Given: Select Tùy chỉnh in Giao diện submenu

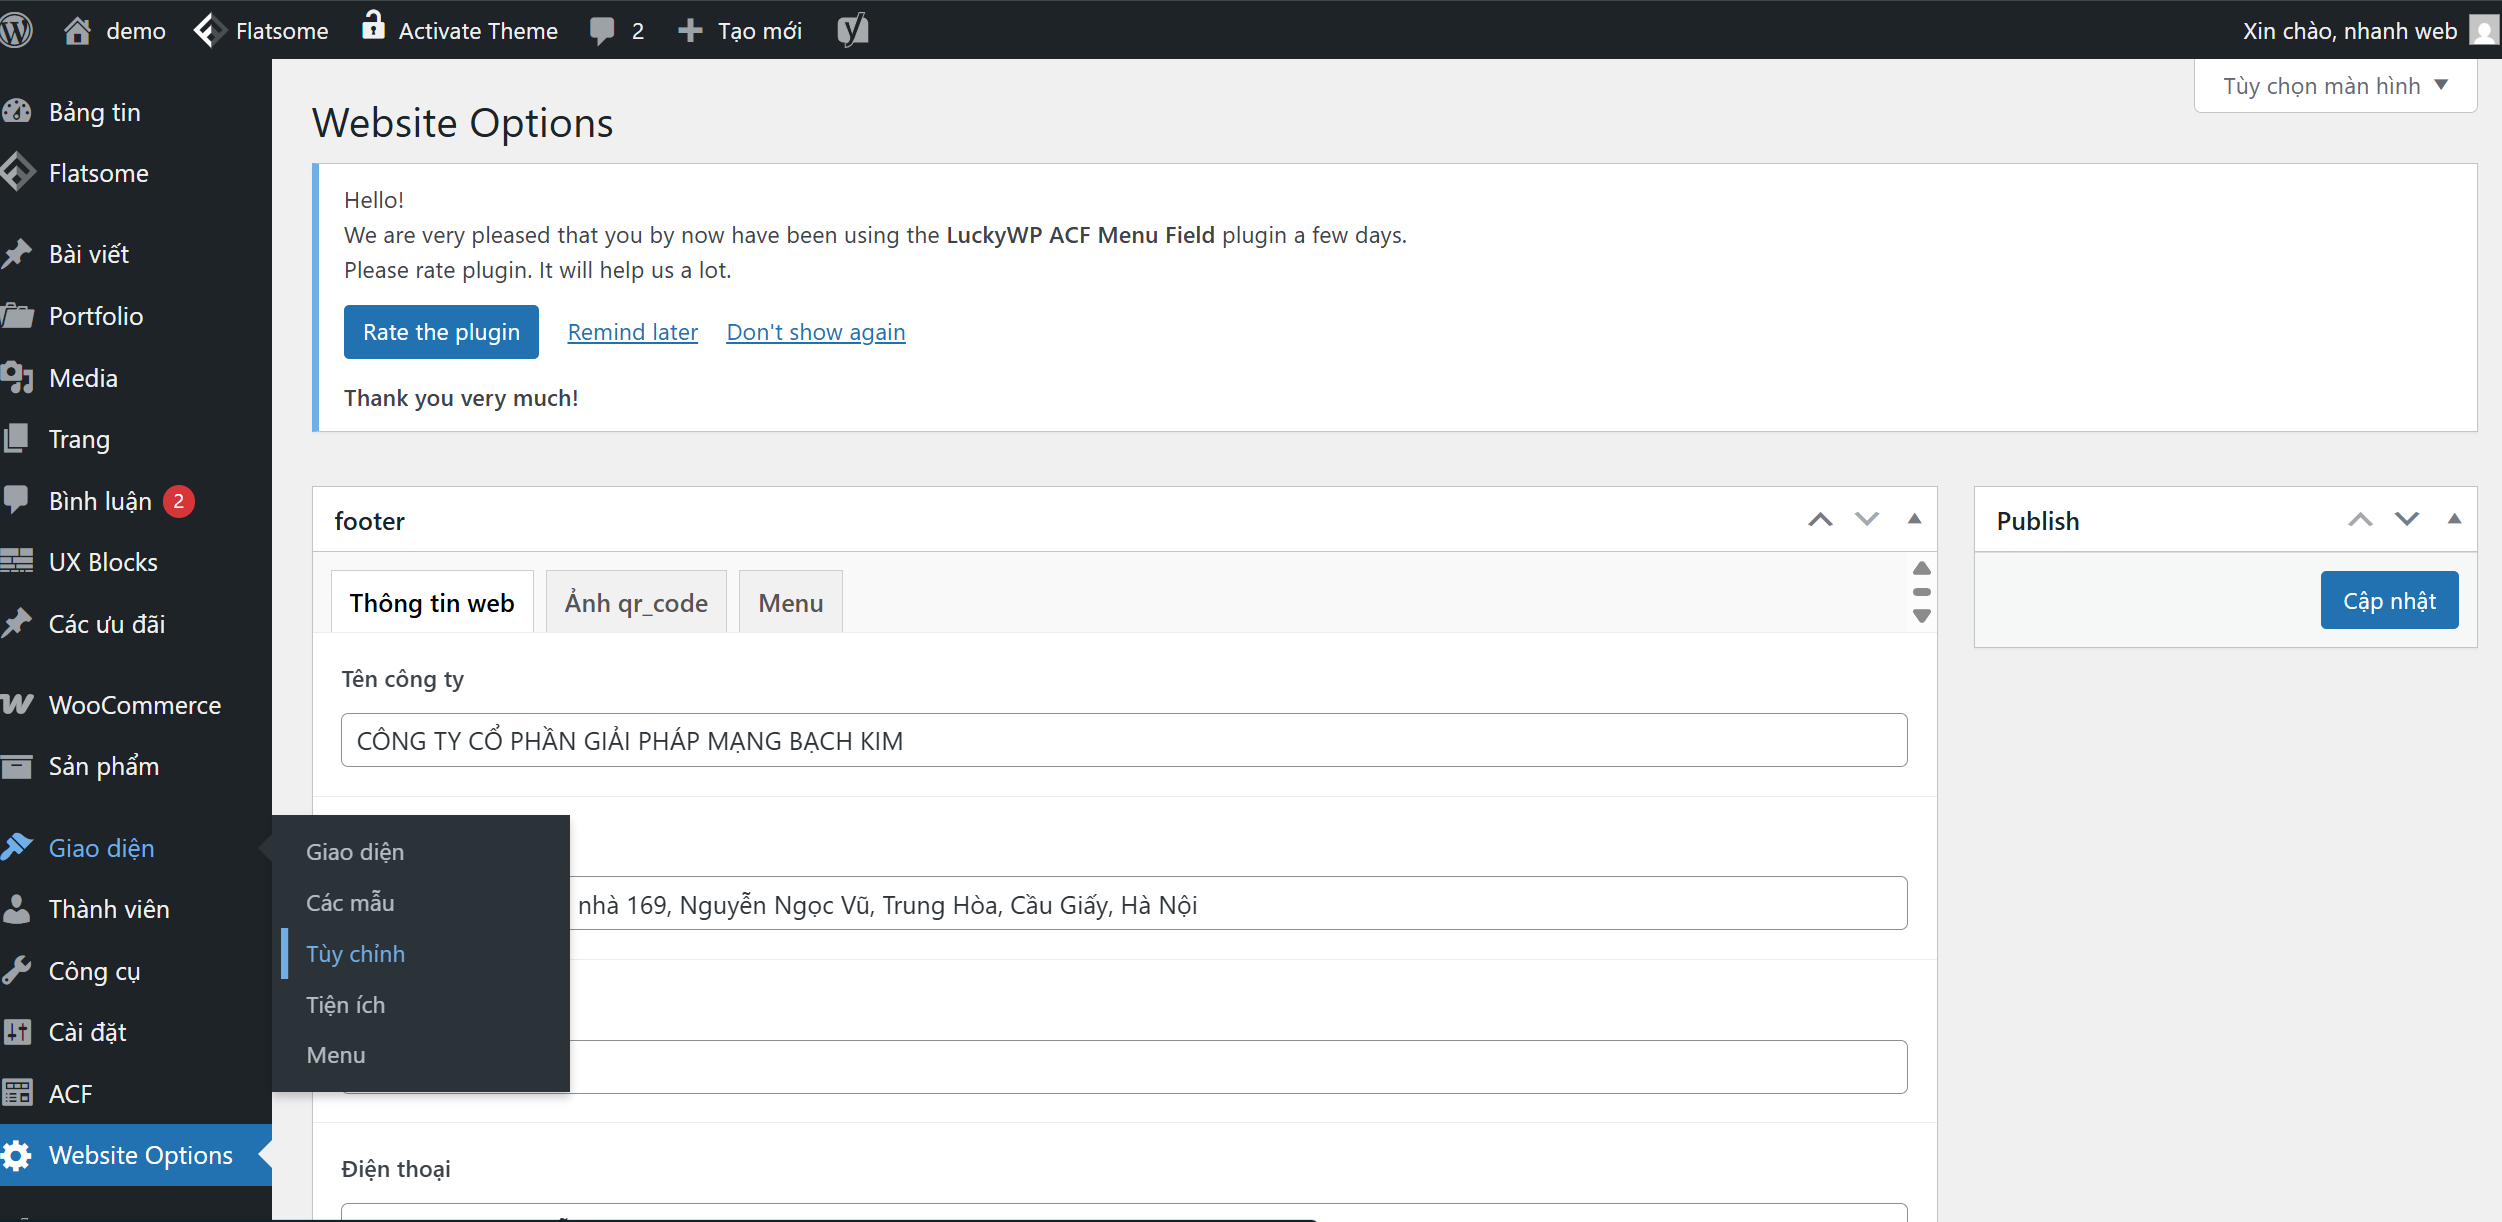Looking at the screenshot, I should [356, 953].
